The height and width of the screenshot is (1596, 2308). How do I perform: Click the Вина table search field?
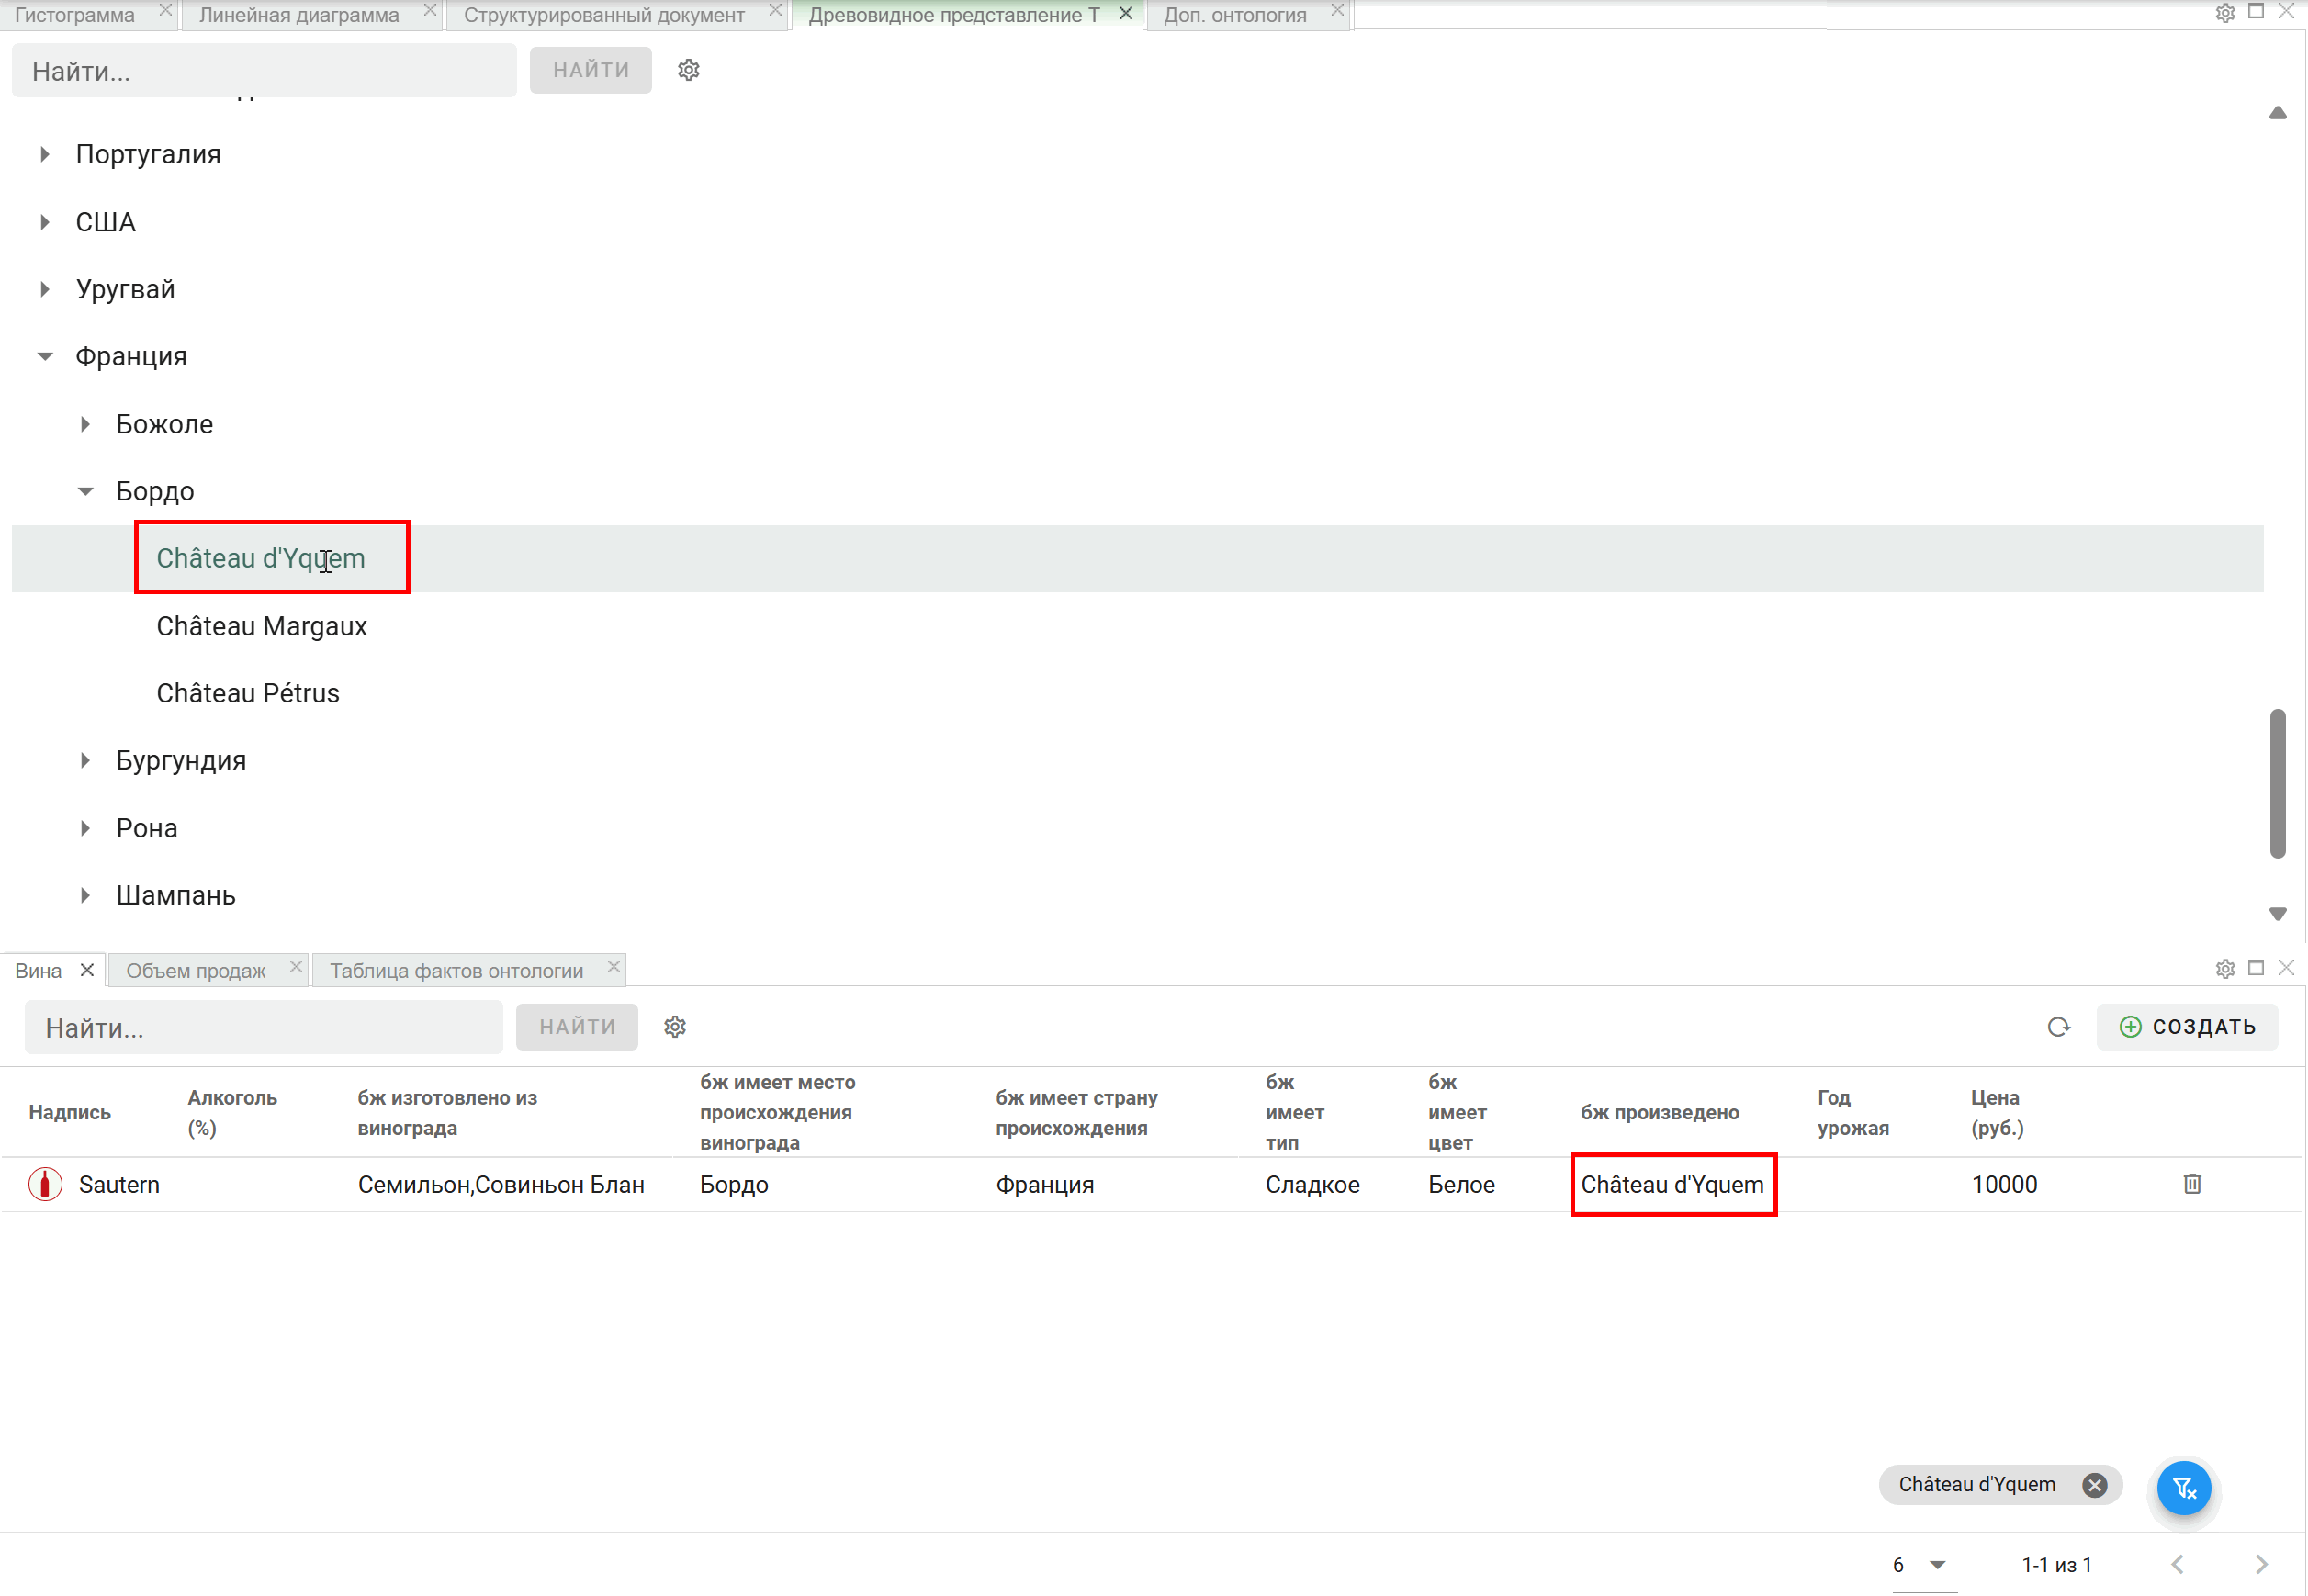tap(264, 1028)
